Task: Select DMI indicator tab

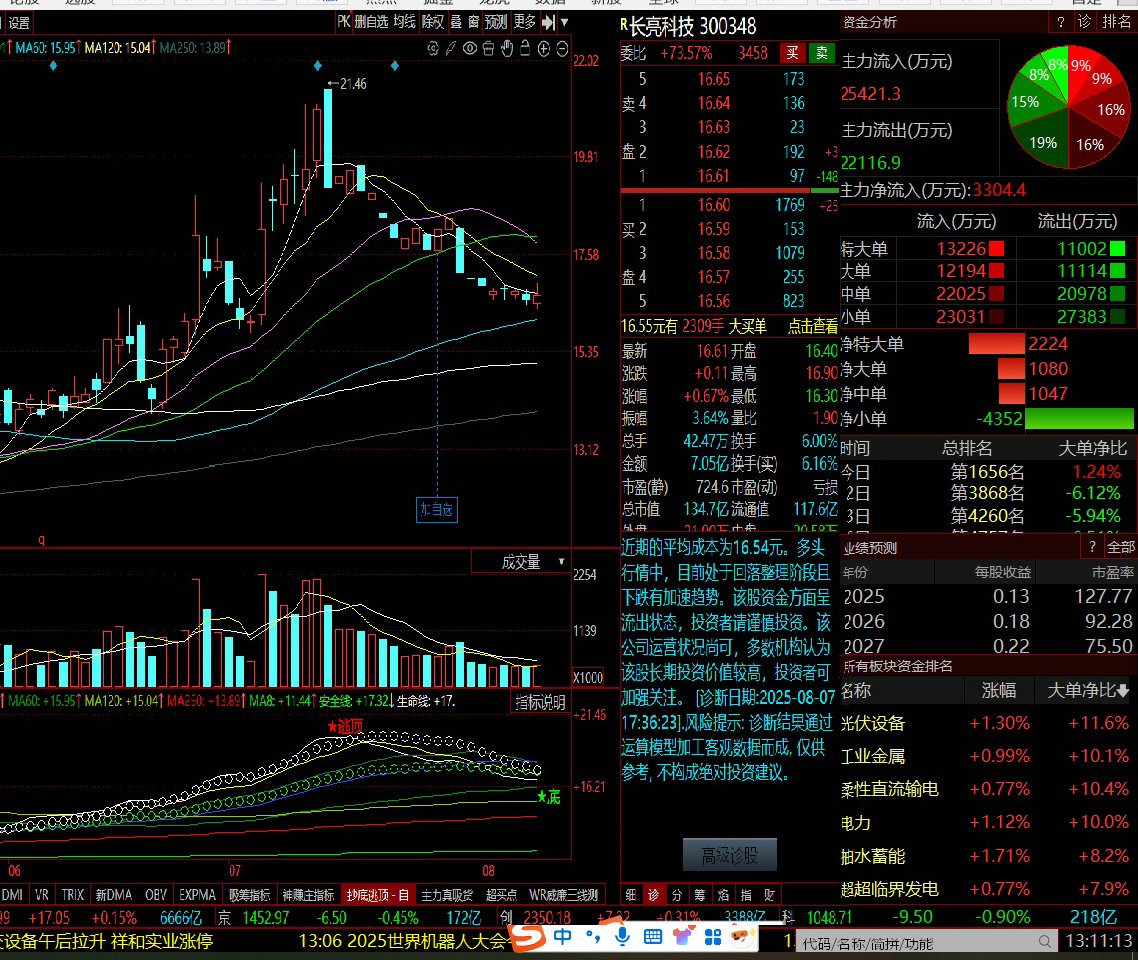Action: (x=12, y=895)
